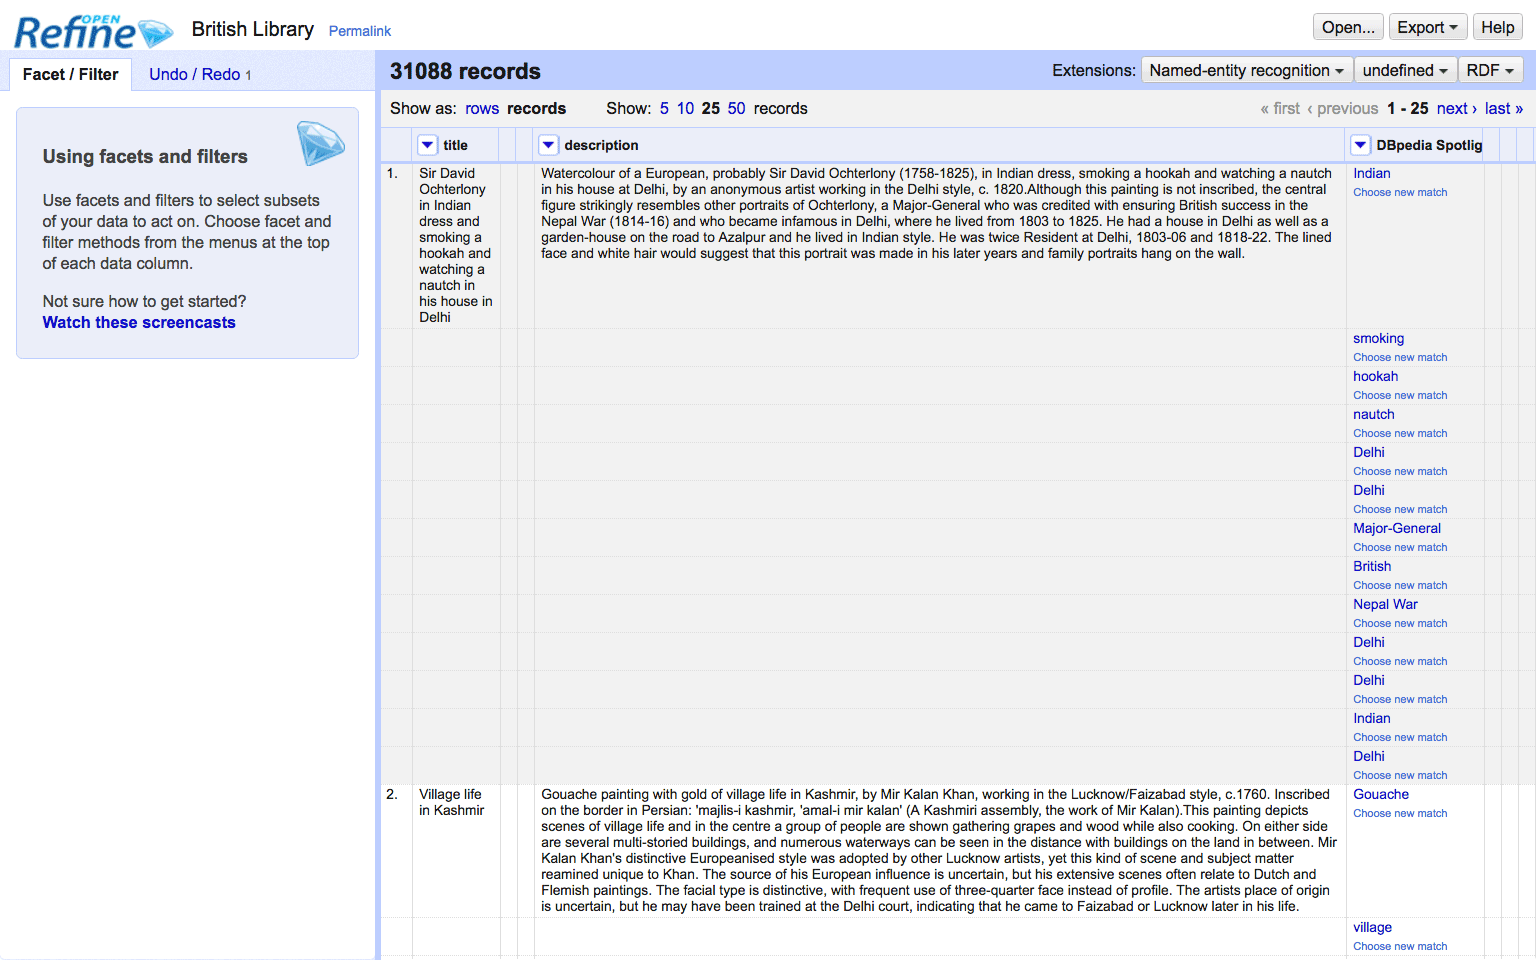Open the title column menu arrow
Viewport: 1536px width, 960px height.
pyautogui.click(x=427, y=145)
